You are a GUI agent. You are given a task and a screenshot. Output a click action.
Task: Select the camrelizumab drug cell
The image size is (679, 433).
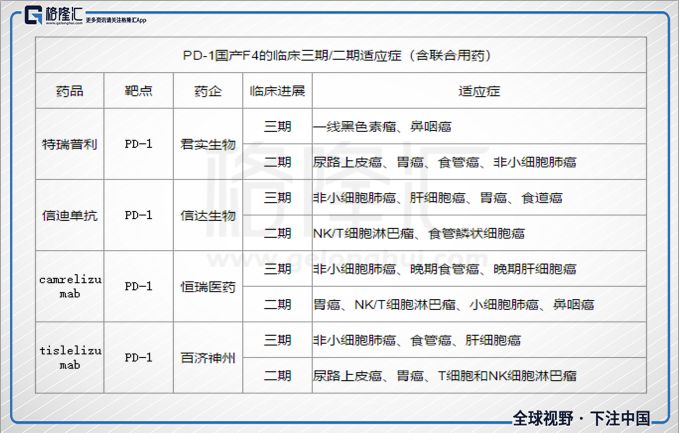pyautogui.click(x=70, y=286)
